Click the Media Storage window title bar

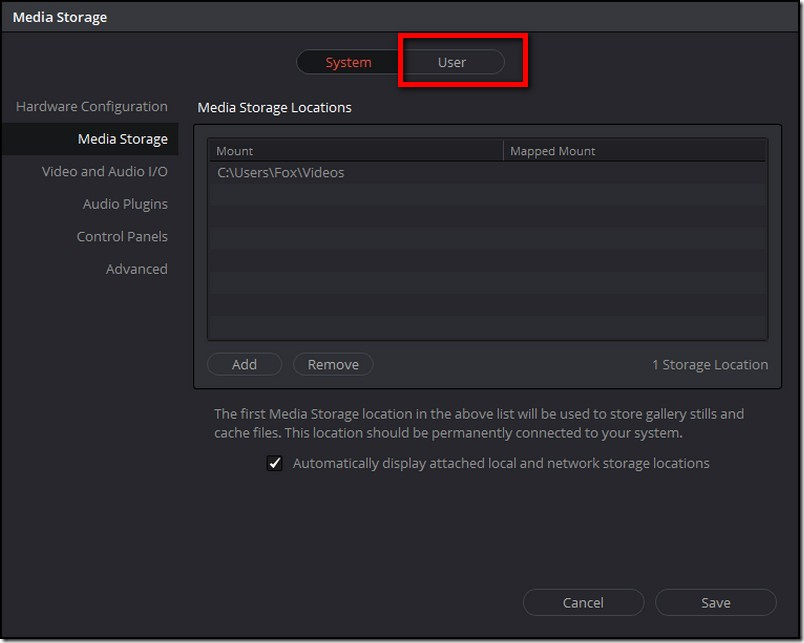tap(400, 17)
